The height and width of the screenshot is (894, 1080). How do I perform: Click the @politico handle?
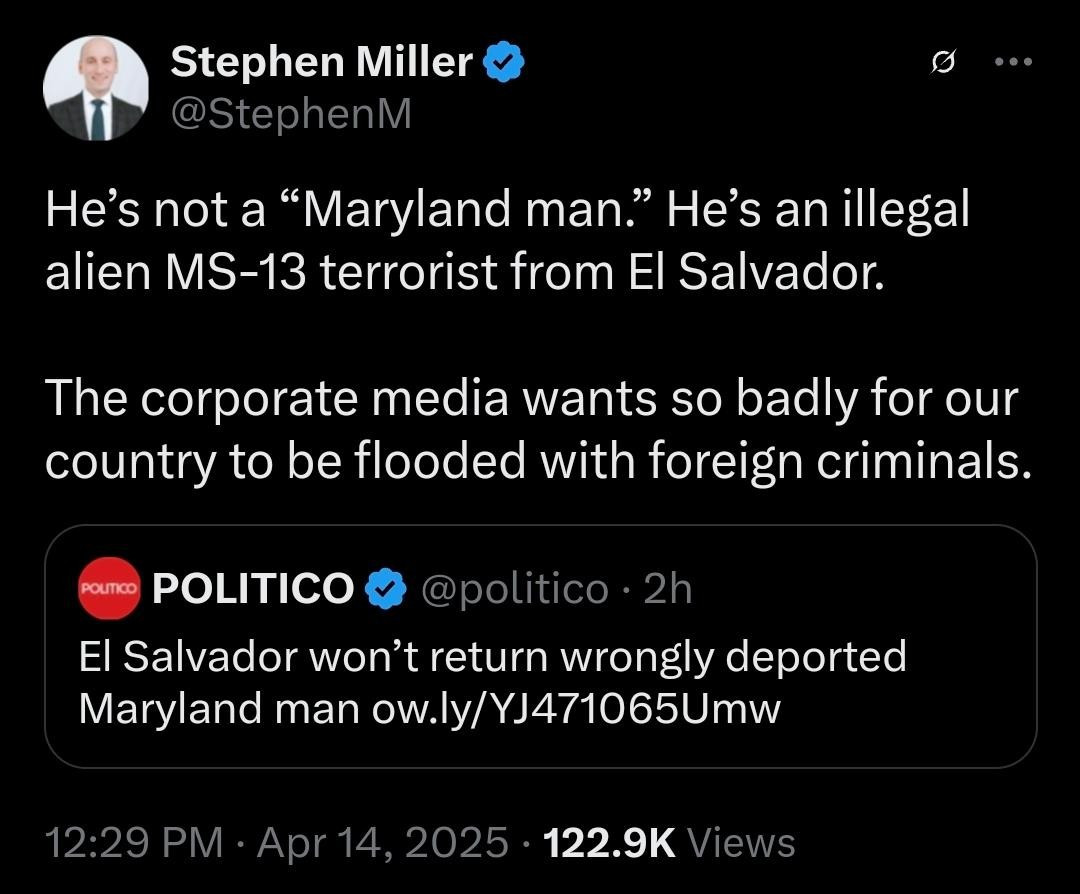coord(515,590)
